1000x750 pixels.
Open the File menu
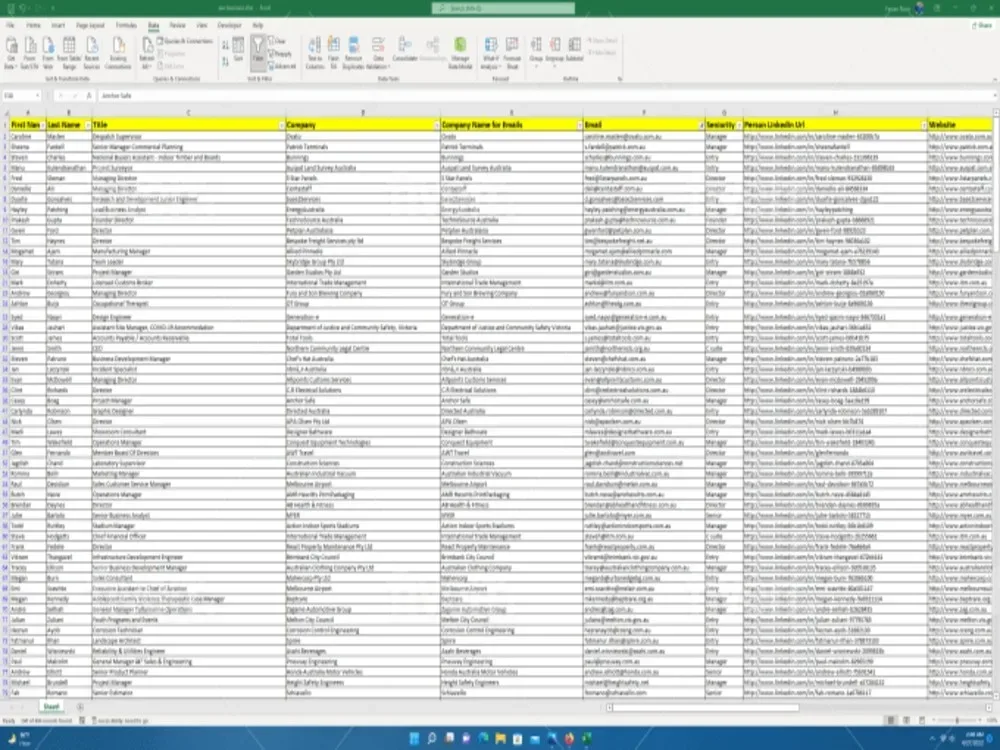tap(10, 26)
